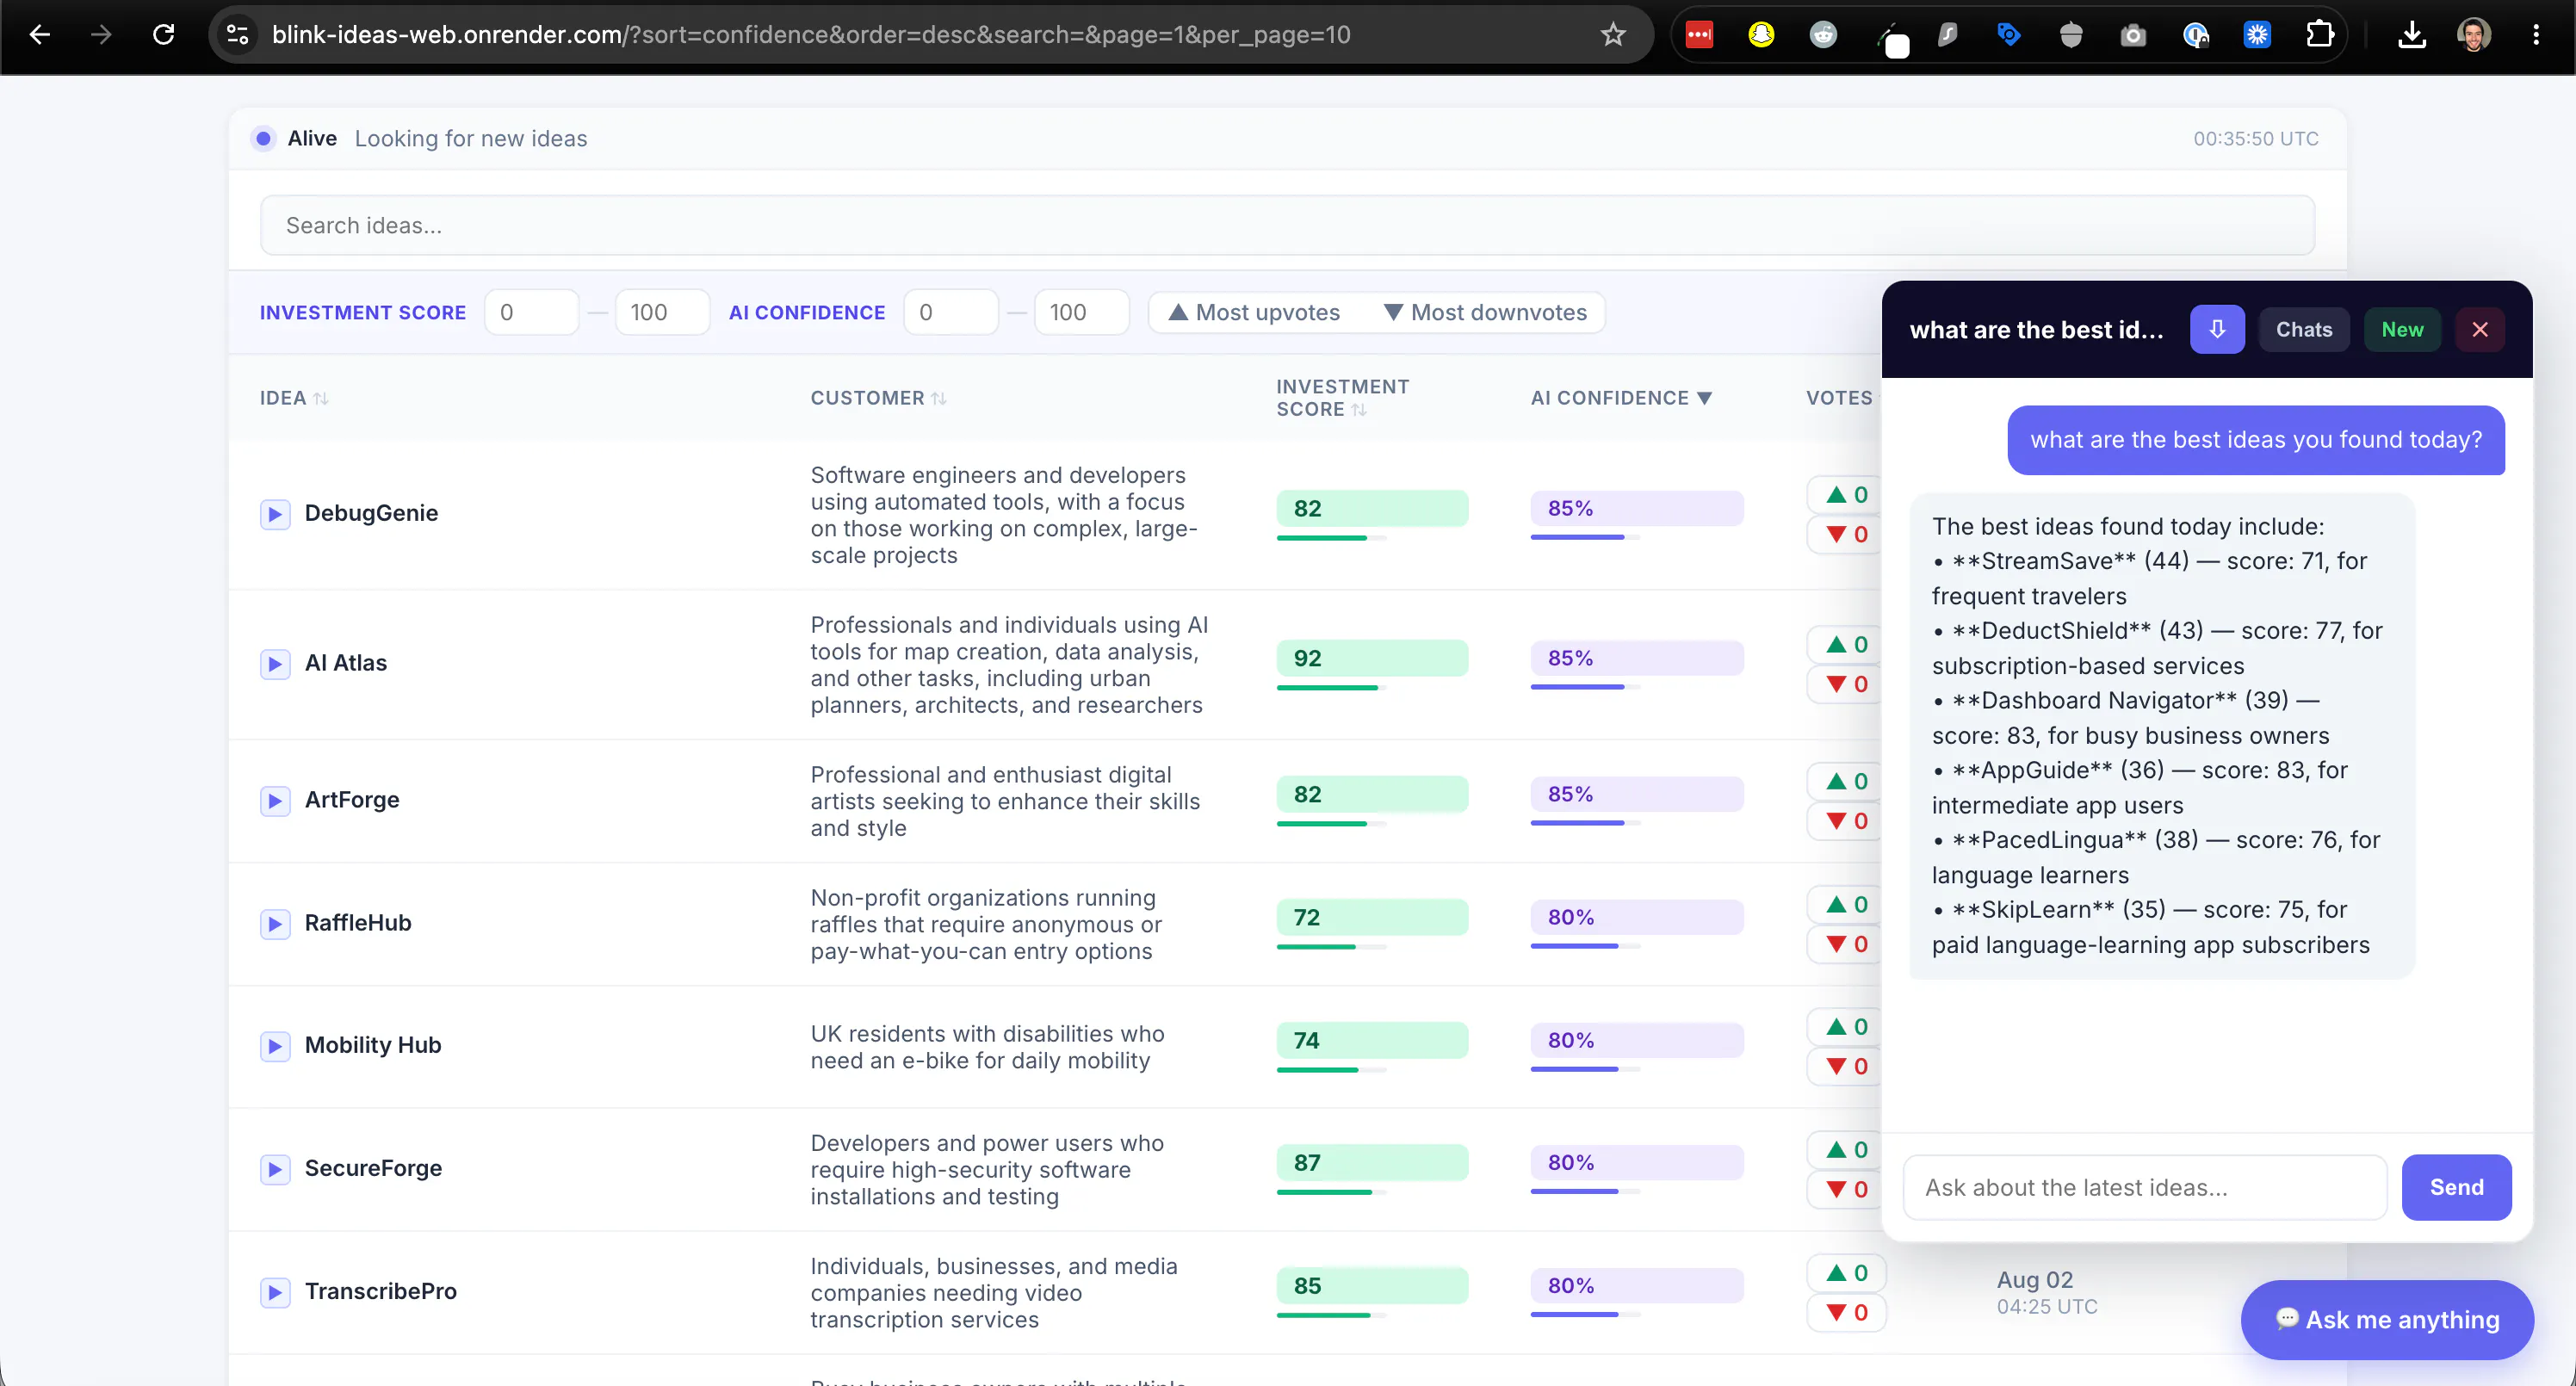This screenshot has height=1386, width=2576.
Task: Upvote the ArtForge idea
Action: 1846,782
